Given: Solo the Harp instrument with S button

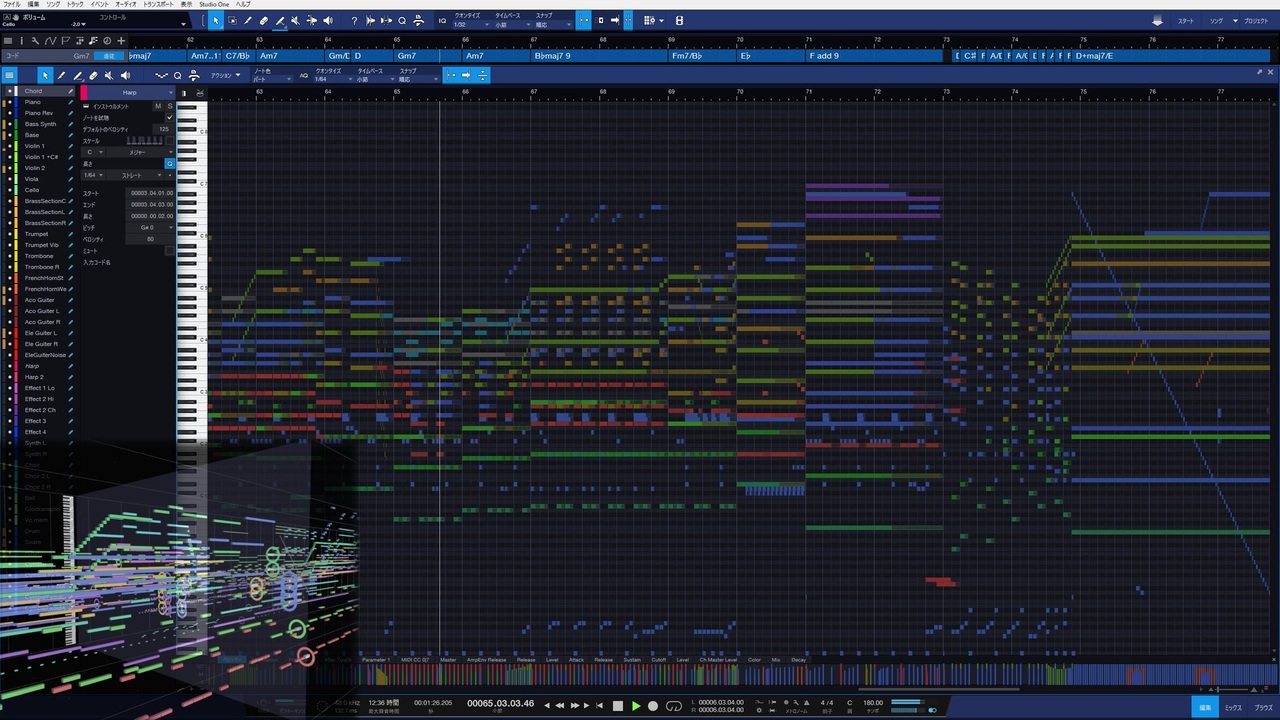Looking at the screenshot, I should [169, 105].
